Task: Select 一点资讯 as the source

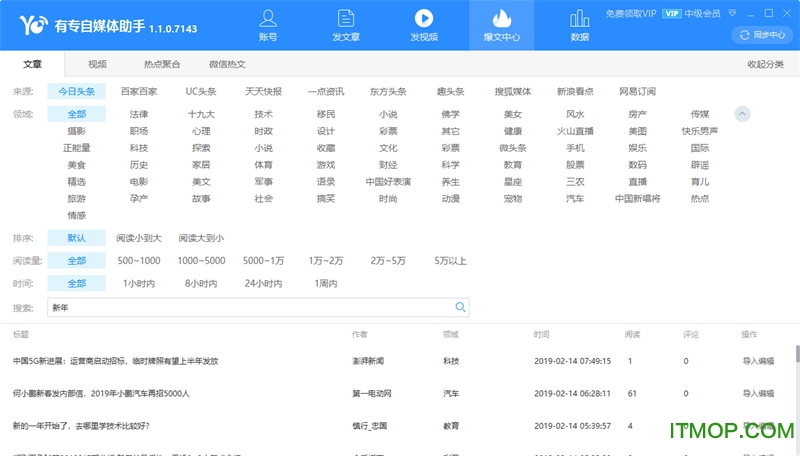Action: 326,91
